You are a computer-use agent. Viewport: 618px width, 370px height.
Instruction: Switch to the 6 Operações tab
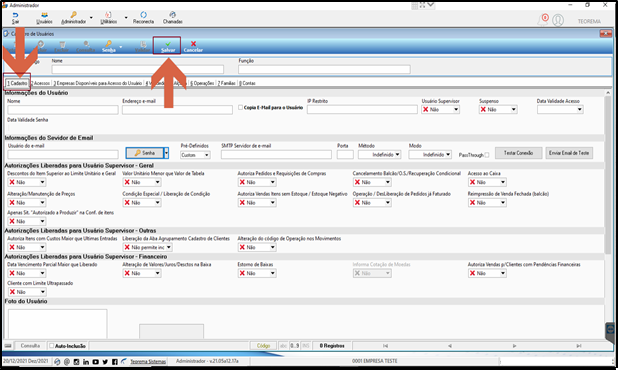(x=202, y=83)
